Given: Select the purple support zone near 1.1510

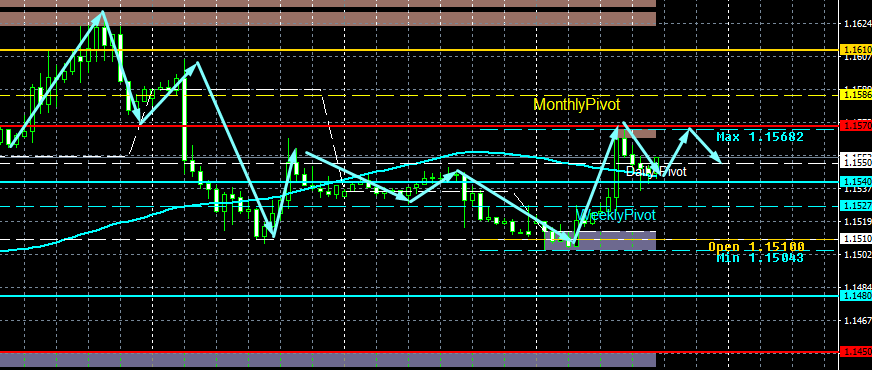Looking at the screenshot, I should 601,240.
